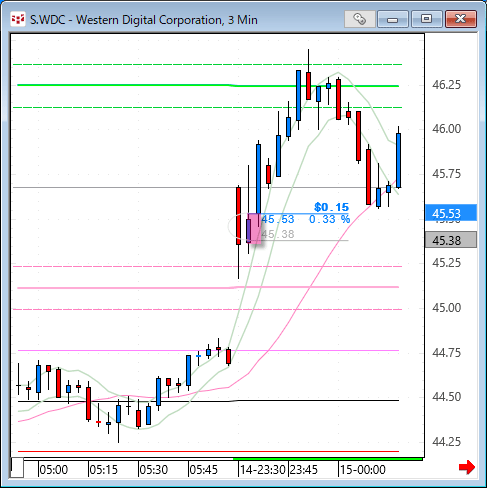Click the pink measurement box on chart
The image size is (487, 488).
(256, 229)
